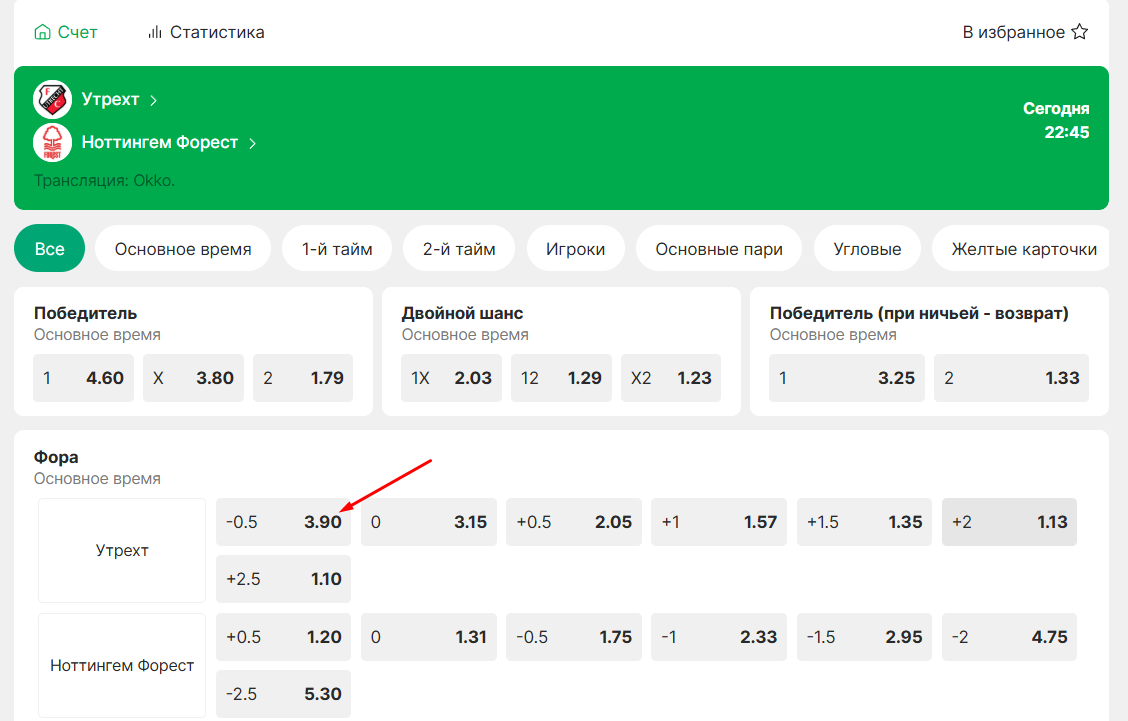The image size is (1128, 721).
Task: Pick Ноттингем Форест handicap -2.5 at 5.30
Action: click(283, 694)
